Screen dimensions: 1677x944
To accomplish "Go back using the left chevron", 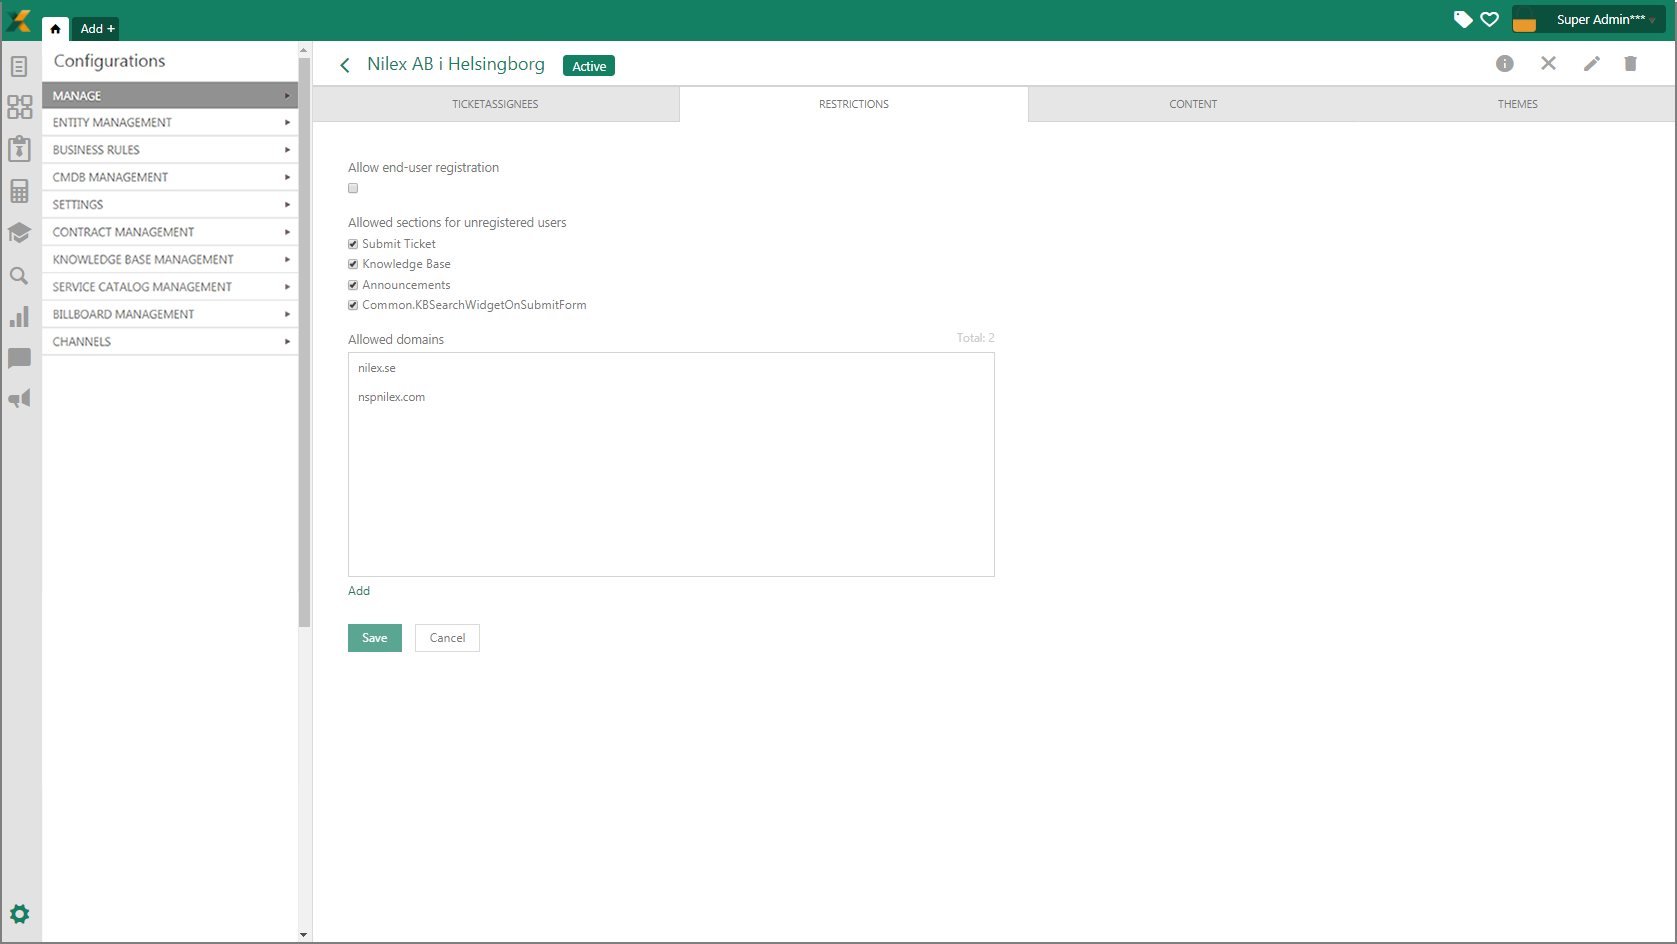I will (x=345, y=65).
